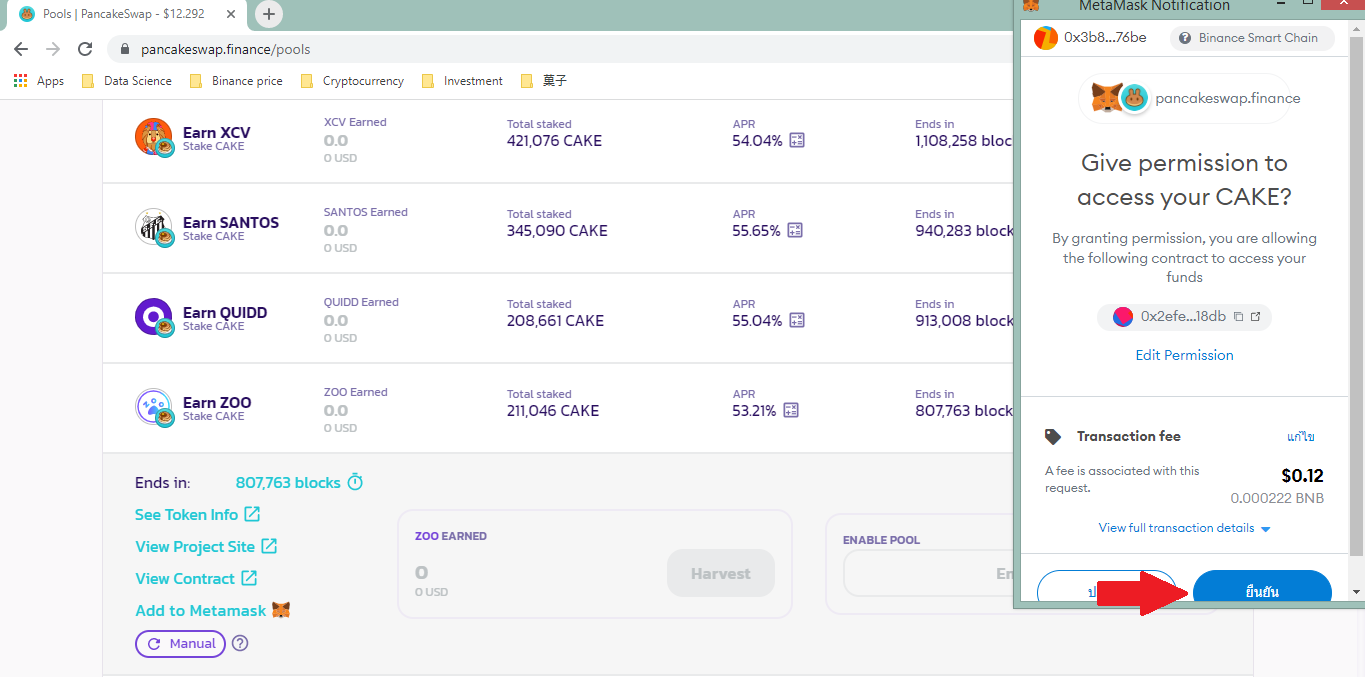Select the Pools PancakeSwap browser tab
Screen dimensions: 1365x677
coord(126,14)
